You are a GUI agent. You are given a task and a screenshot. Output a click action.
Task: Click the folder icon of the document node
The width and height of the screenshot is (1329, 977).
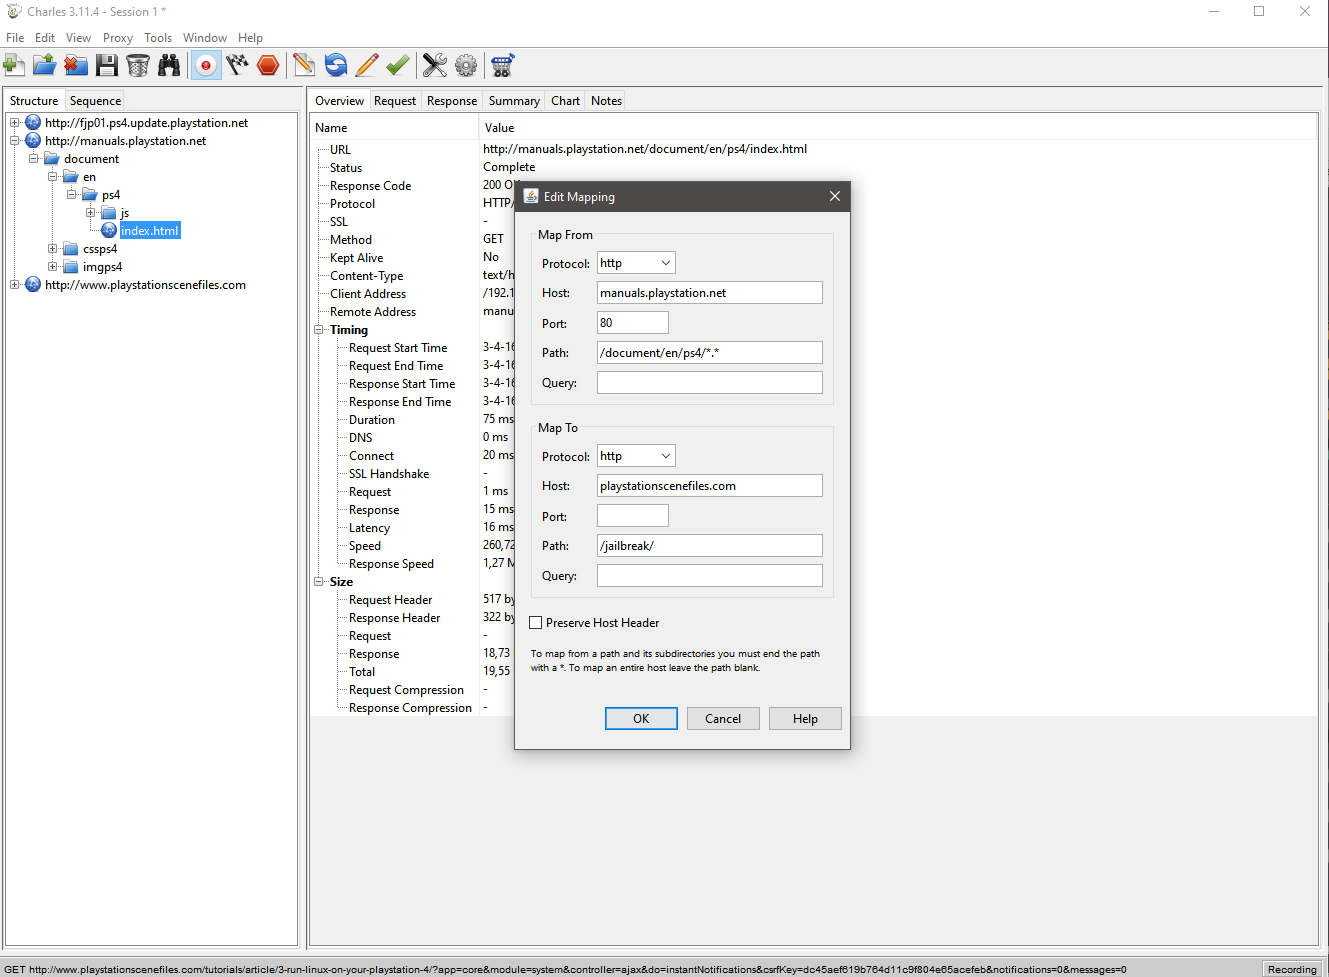coord(52,159)
